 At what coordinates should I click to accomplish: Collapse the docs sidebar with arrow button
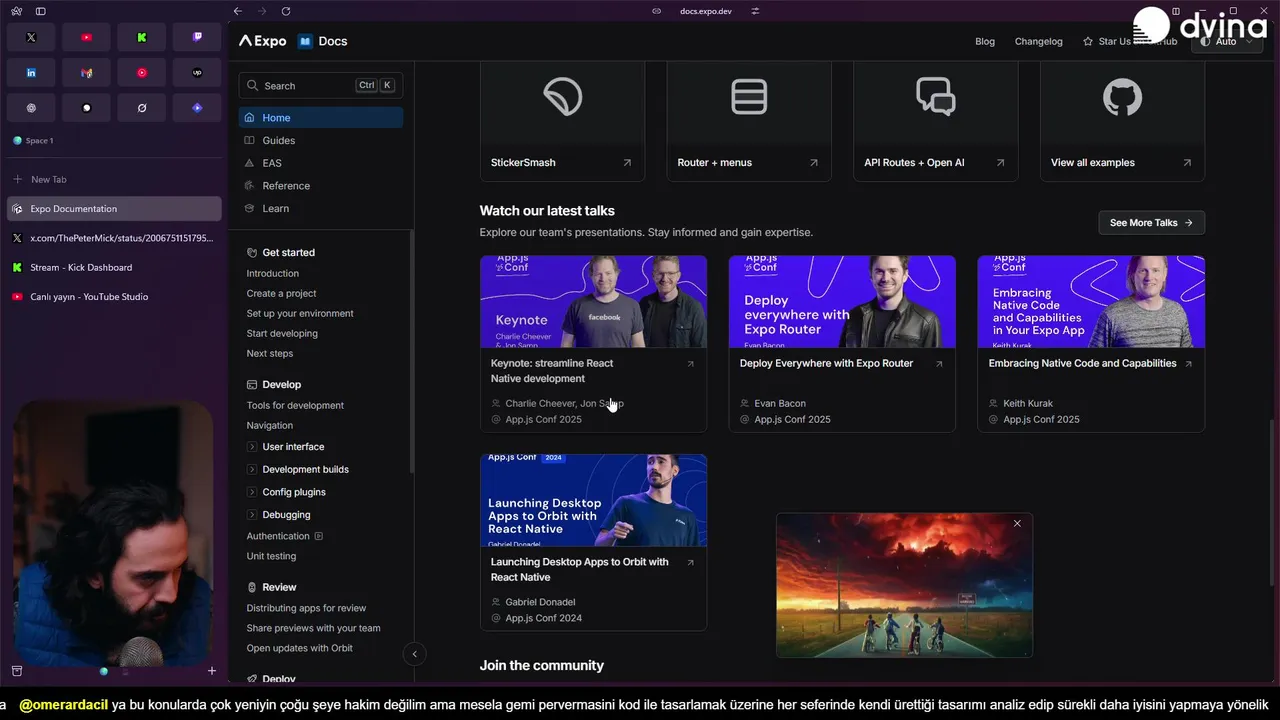[x=414, y=654]
